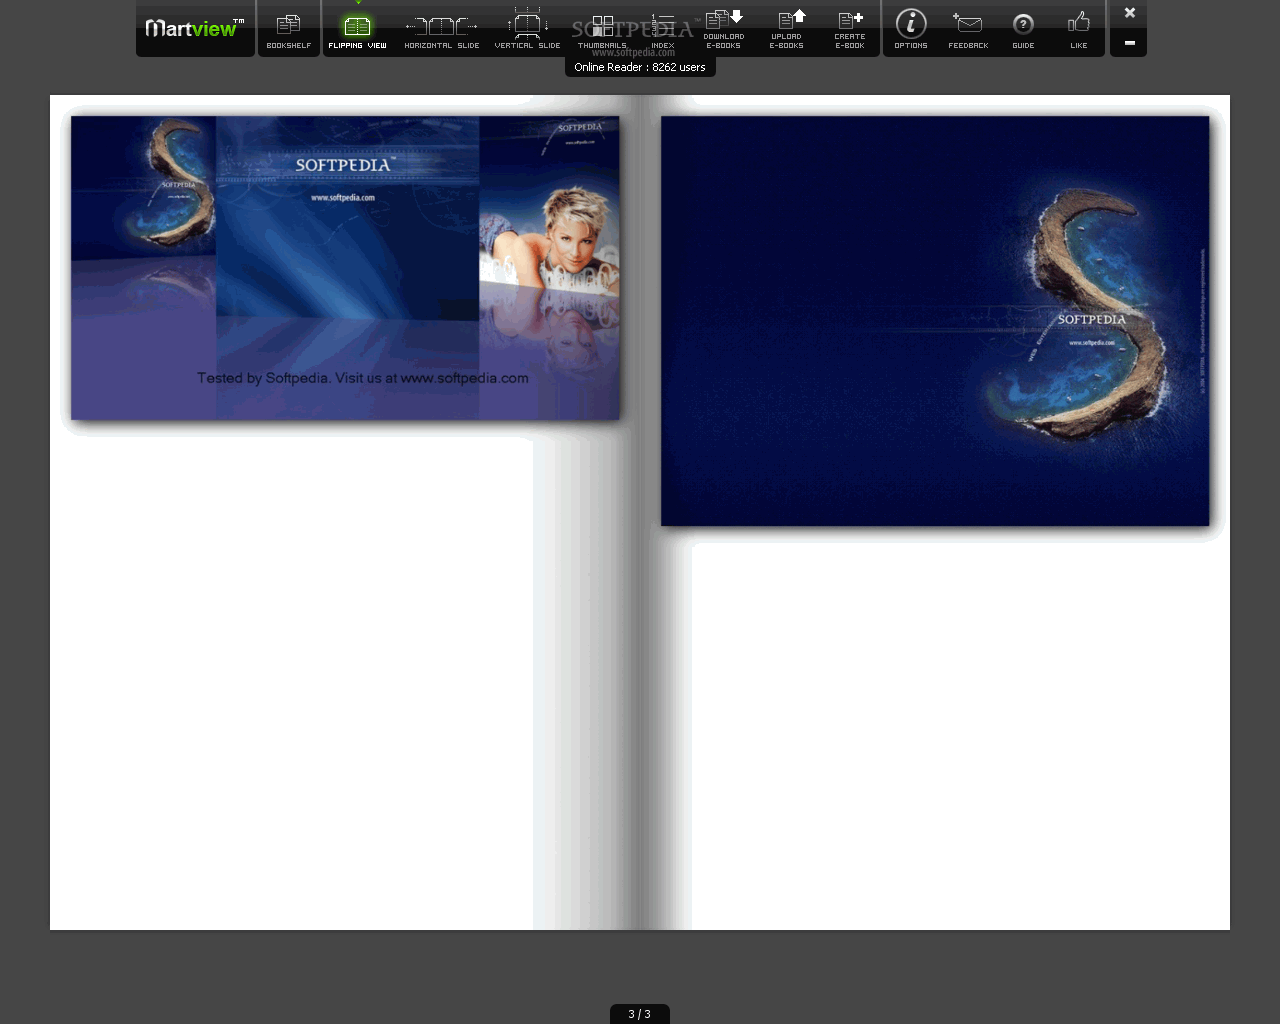Click the left page Softpedia image
Screen dimensions: 1280x1024
point(345,268)
